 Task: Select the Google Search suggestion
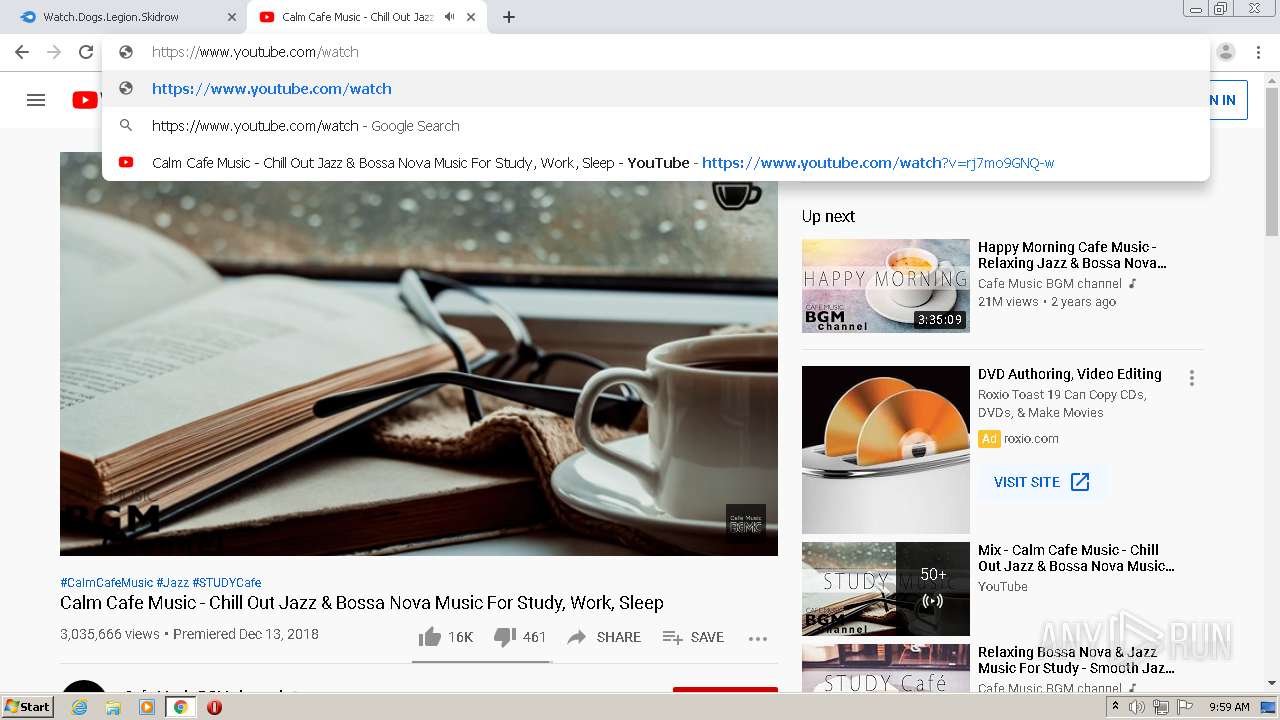pos(656,126)
